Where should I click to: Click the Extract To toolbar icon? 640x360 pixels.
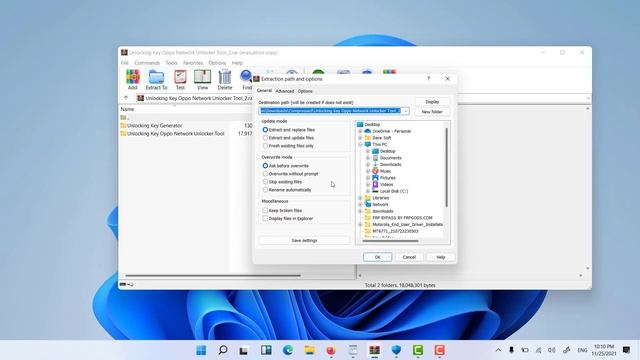(x=156, y=80)
